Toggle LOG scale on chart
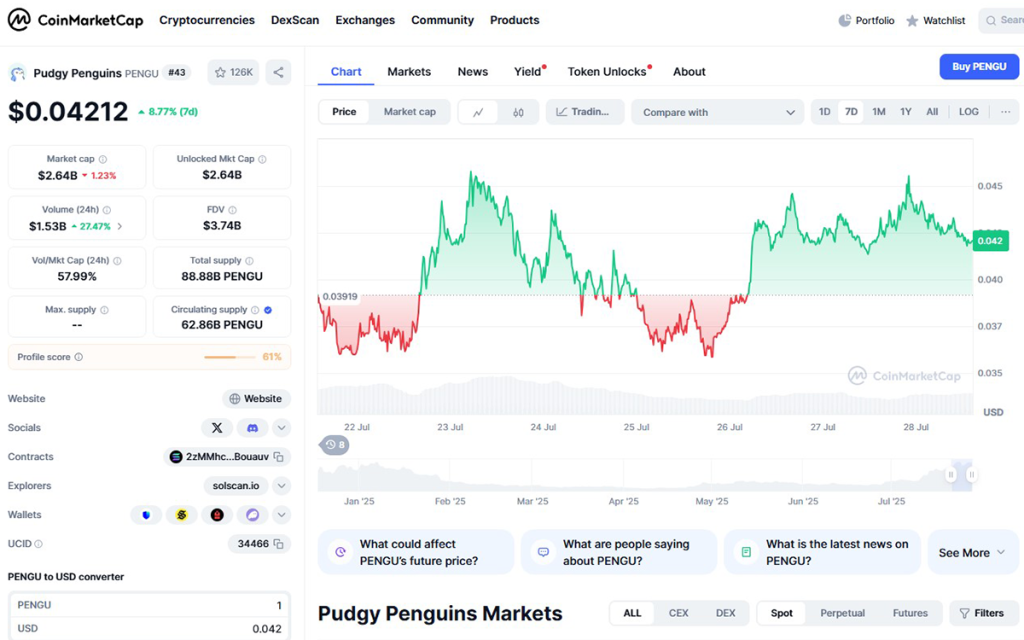 [968, 112]
